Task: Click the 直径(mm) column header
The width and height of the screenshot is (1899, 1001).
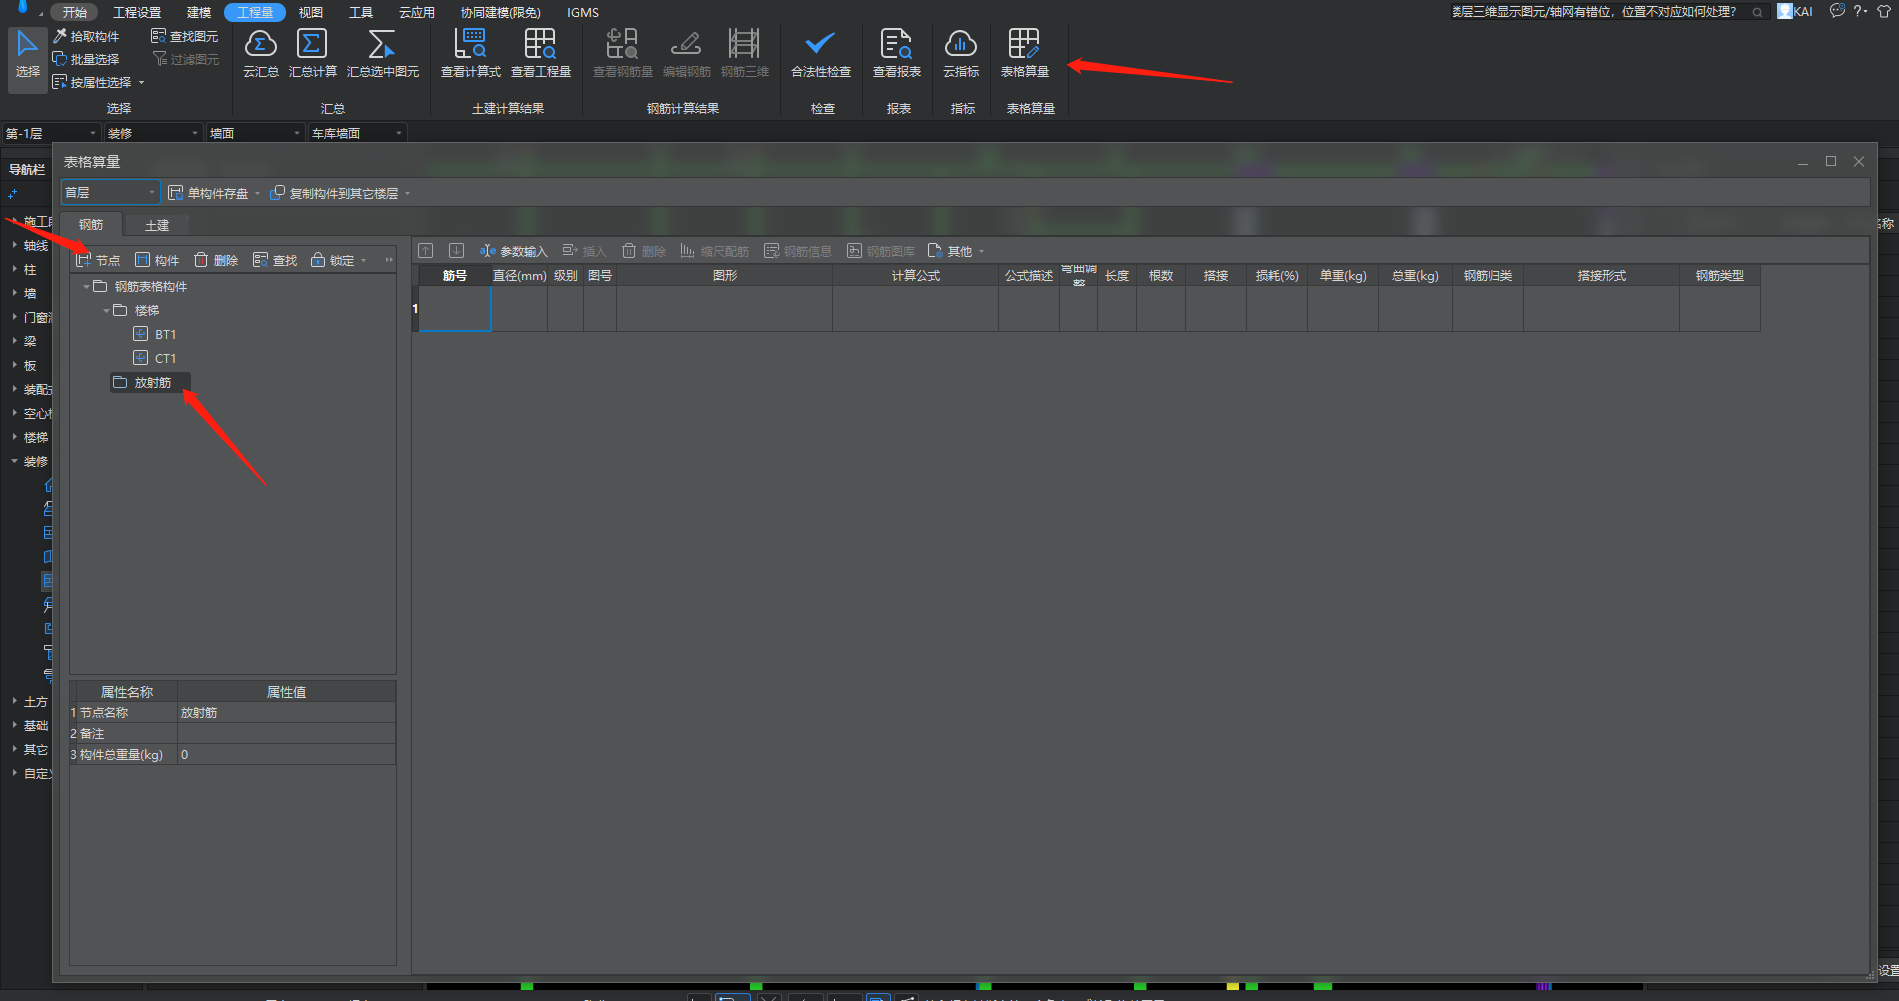Action: click(x=519, y=275)
